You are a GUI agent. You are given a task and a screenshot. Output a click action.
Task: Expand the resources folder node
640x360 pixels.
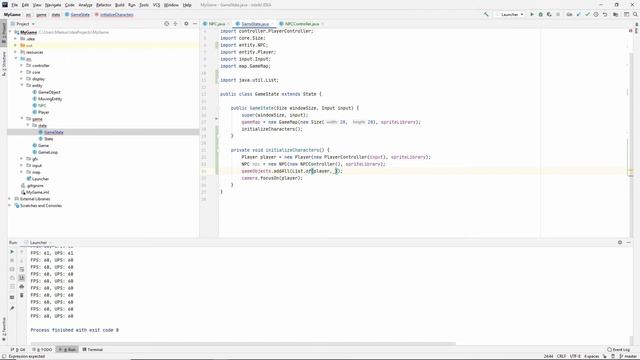[x=16, y=52]
